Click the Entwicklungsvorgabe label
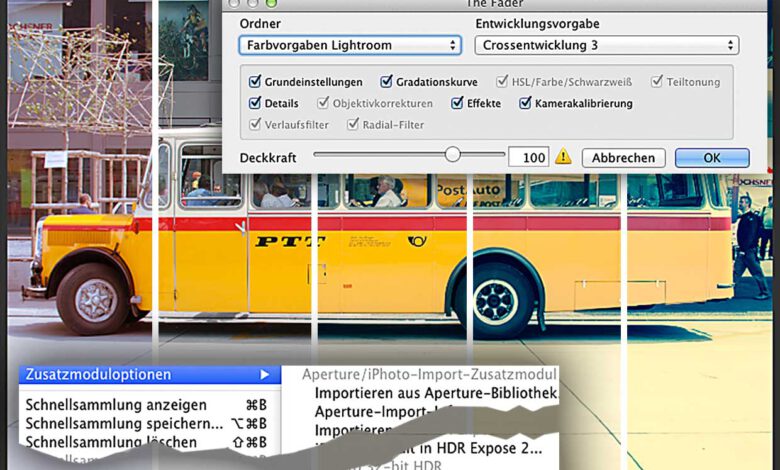This screenshot has height=470, width=780. pyautogui.click(x=537, y=24)
